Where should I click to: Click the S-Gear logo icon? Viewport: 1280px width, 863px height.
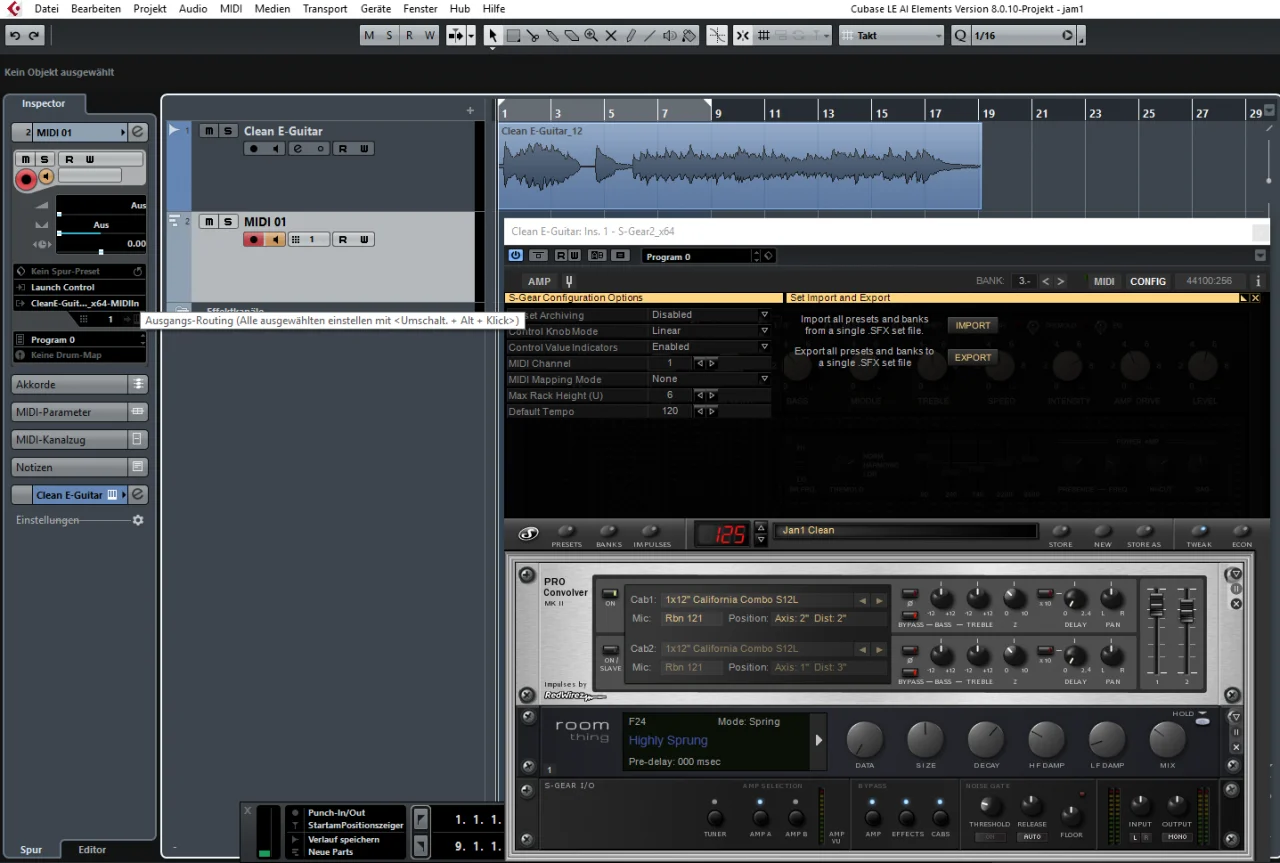point(528,533)
